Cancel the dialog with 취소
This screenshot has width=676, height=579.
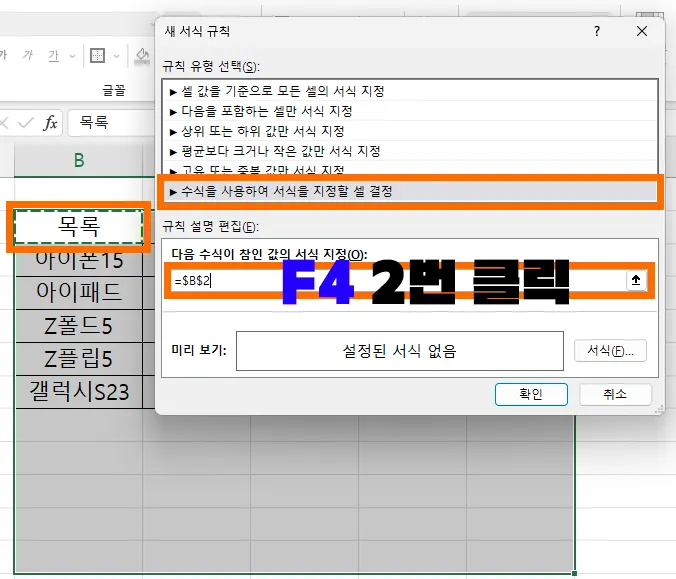click(x=615, y=394)
